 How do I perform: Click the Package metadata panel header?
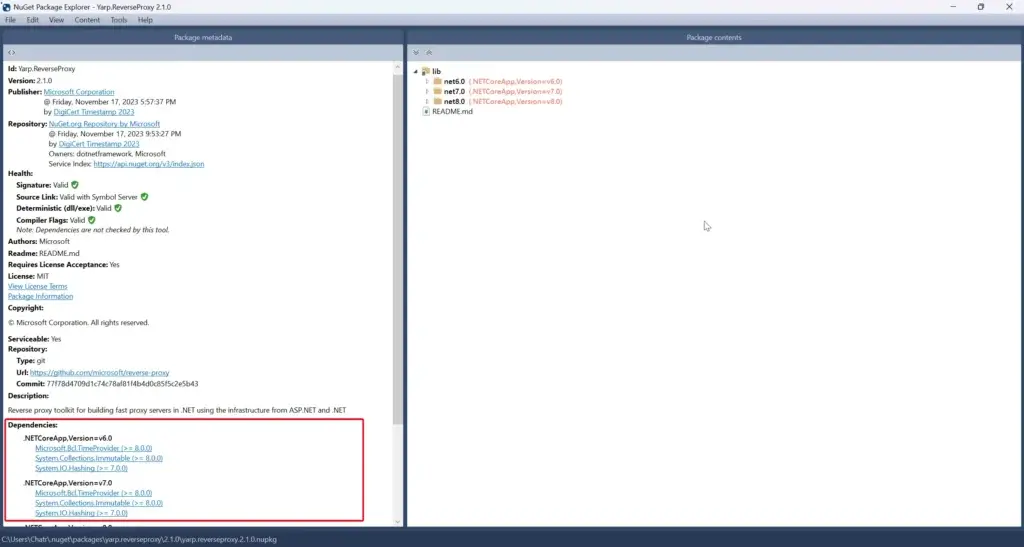[x=202, y=38]
